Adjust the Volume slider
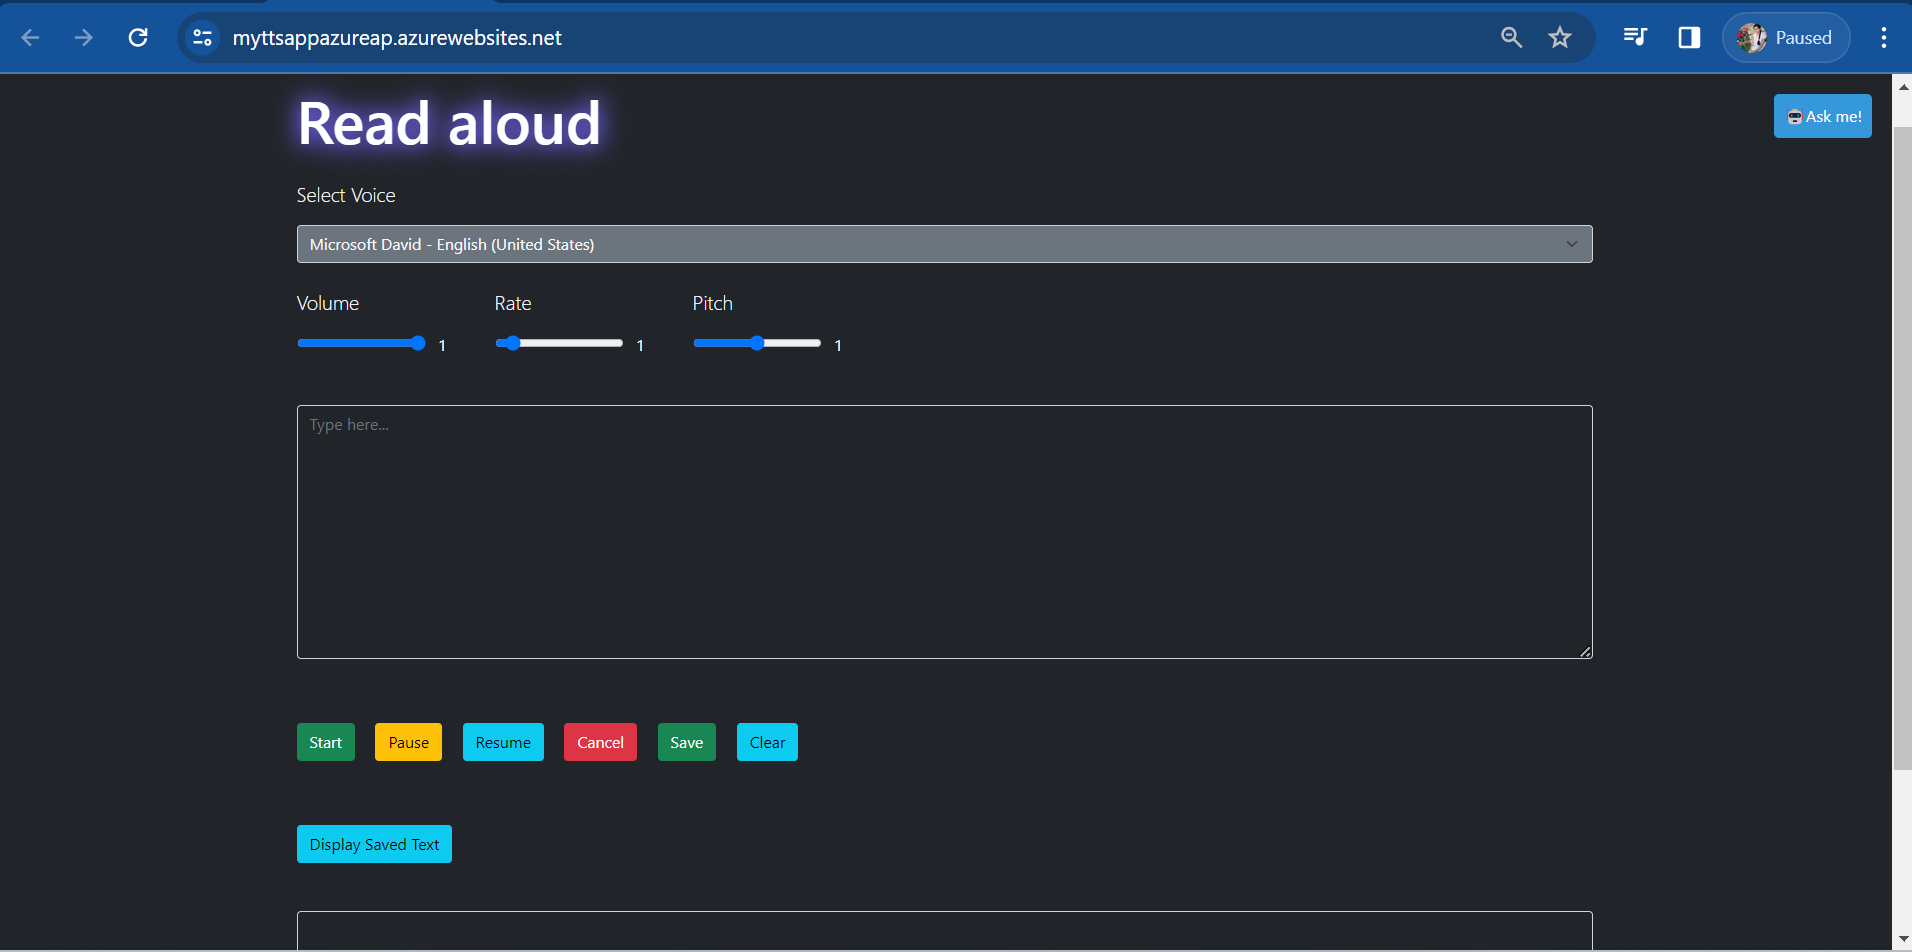 362,343
